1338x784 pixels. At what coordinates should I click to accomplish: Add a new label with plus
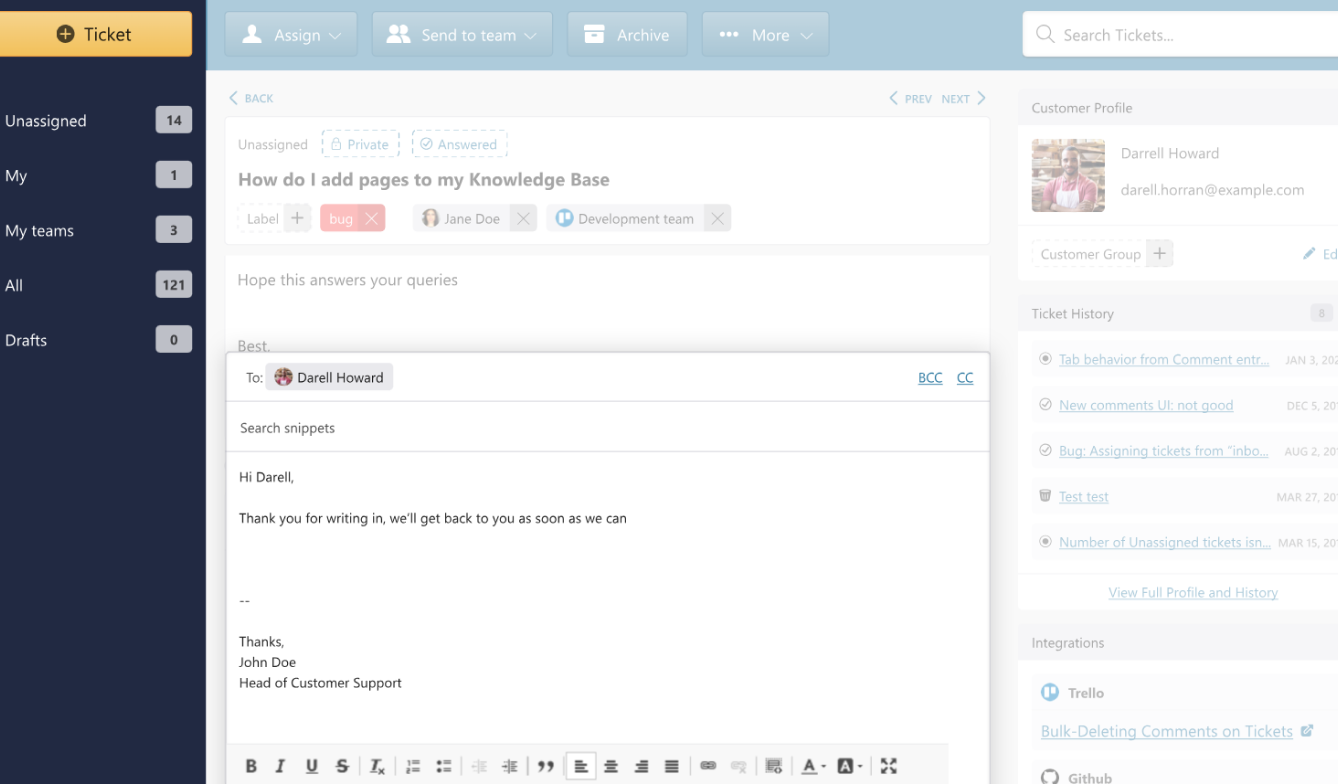pyautogui.click(x=297, y=218)
